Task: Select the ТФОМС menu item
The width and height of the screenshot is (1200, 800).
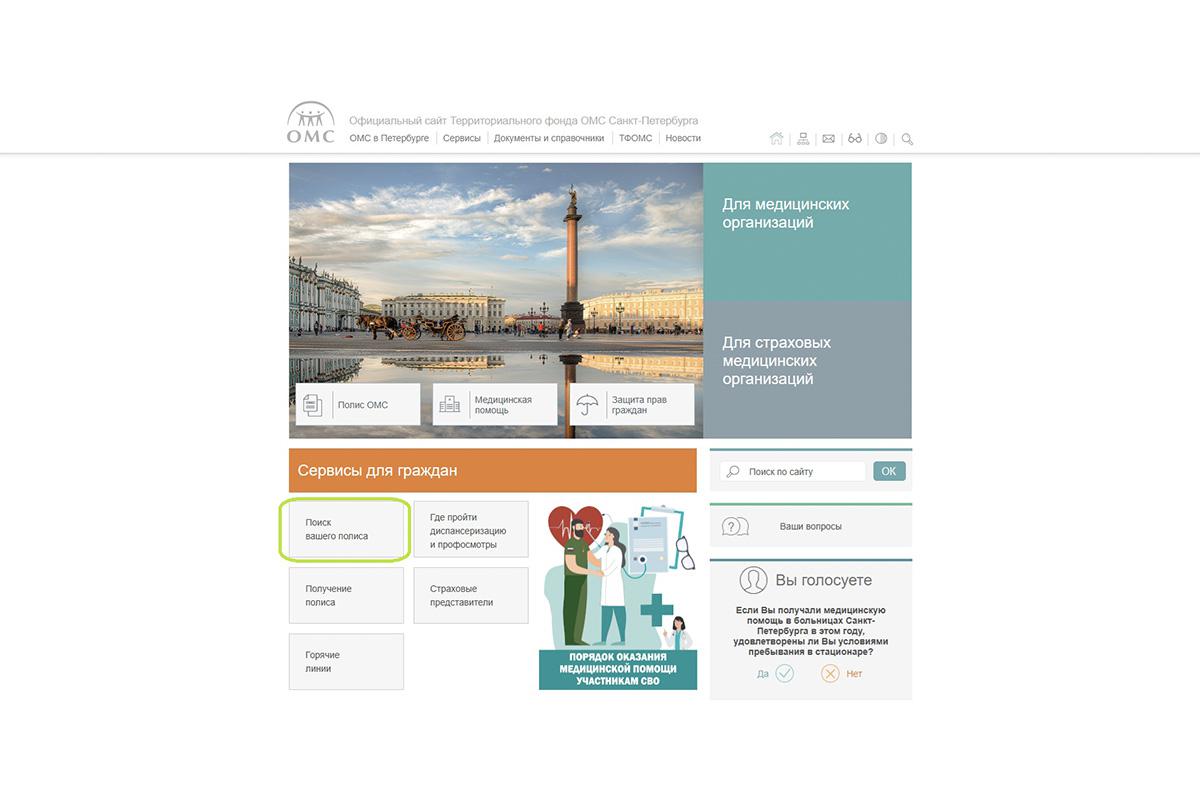Action: coord(636,138)
